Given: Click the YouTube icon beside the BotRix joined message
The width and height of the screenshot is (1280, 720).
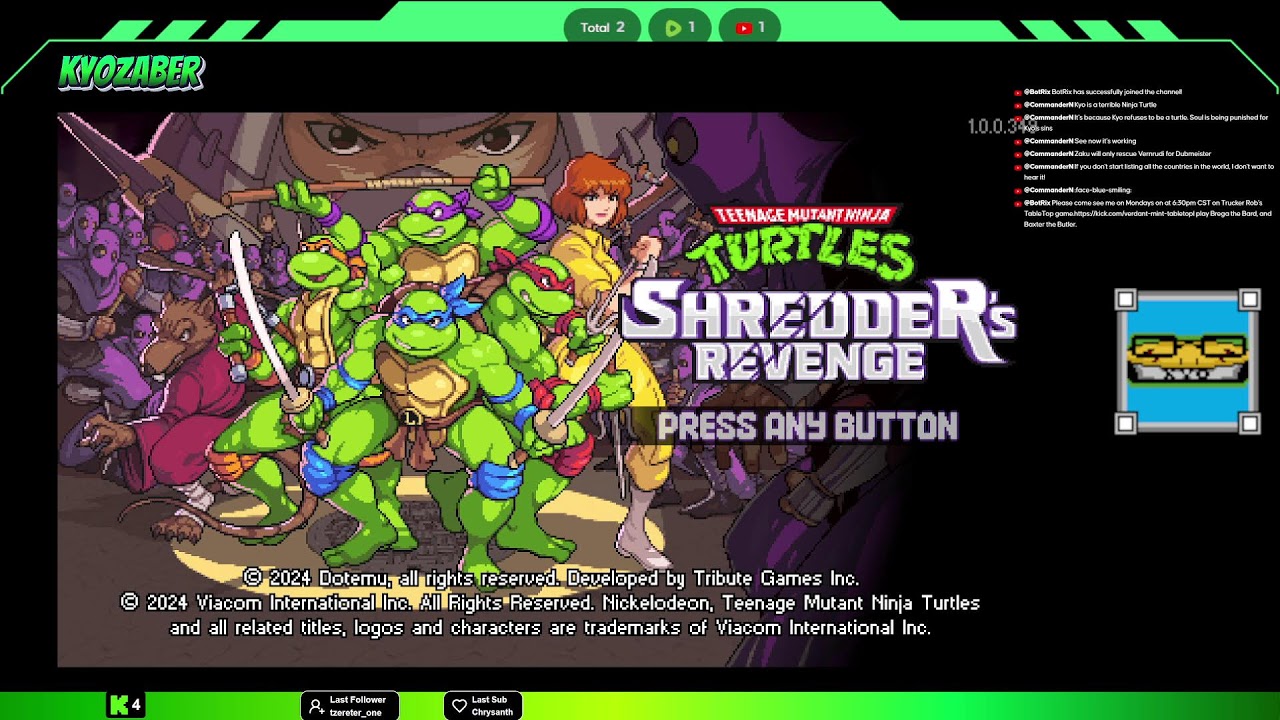Looking at the screenshot, I should [1018, 93].
